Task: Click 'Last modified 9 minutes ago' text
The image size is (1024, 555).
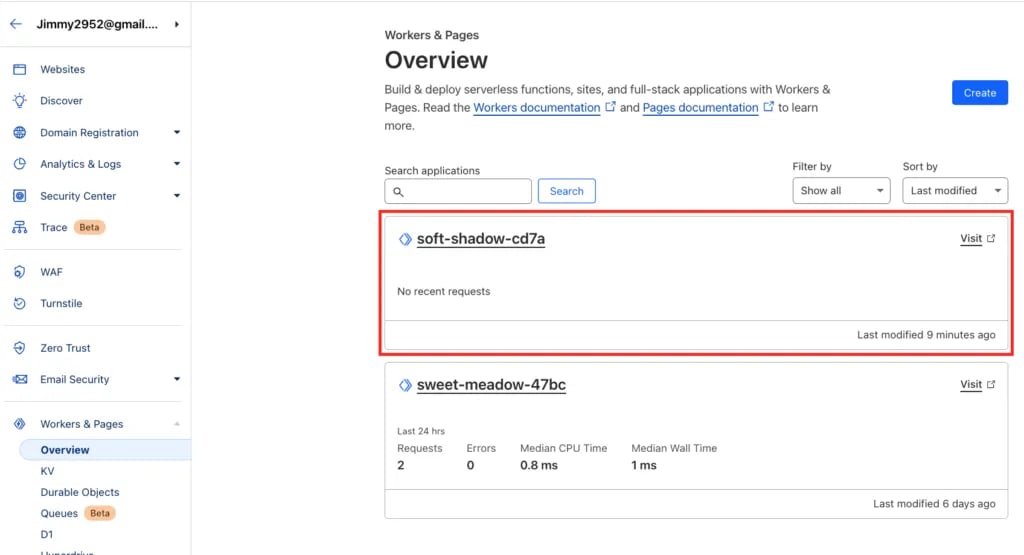Action: point(926,335)
